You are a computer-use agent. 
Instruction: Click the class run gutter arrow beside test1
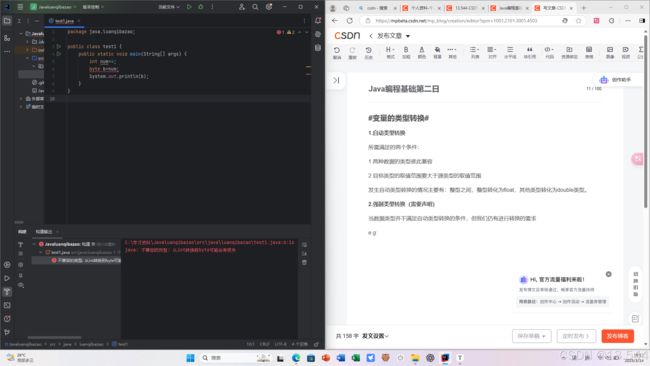tap(58, 46)
